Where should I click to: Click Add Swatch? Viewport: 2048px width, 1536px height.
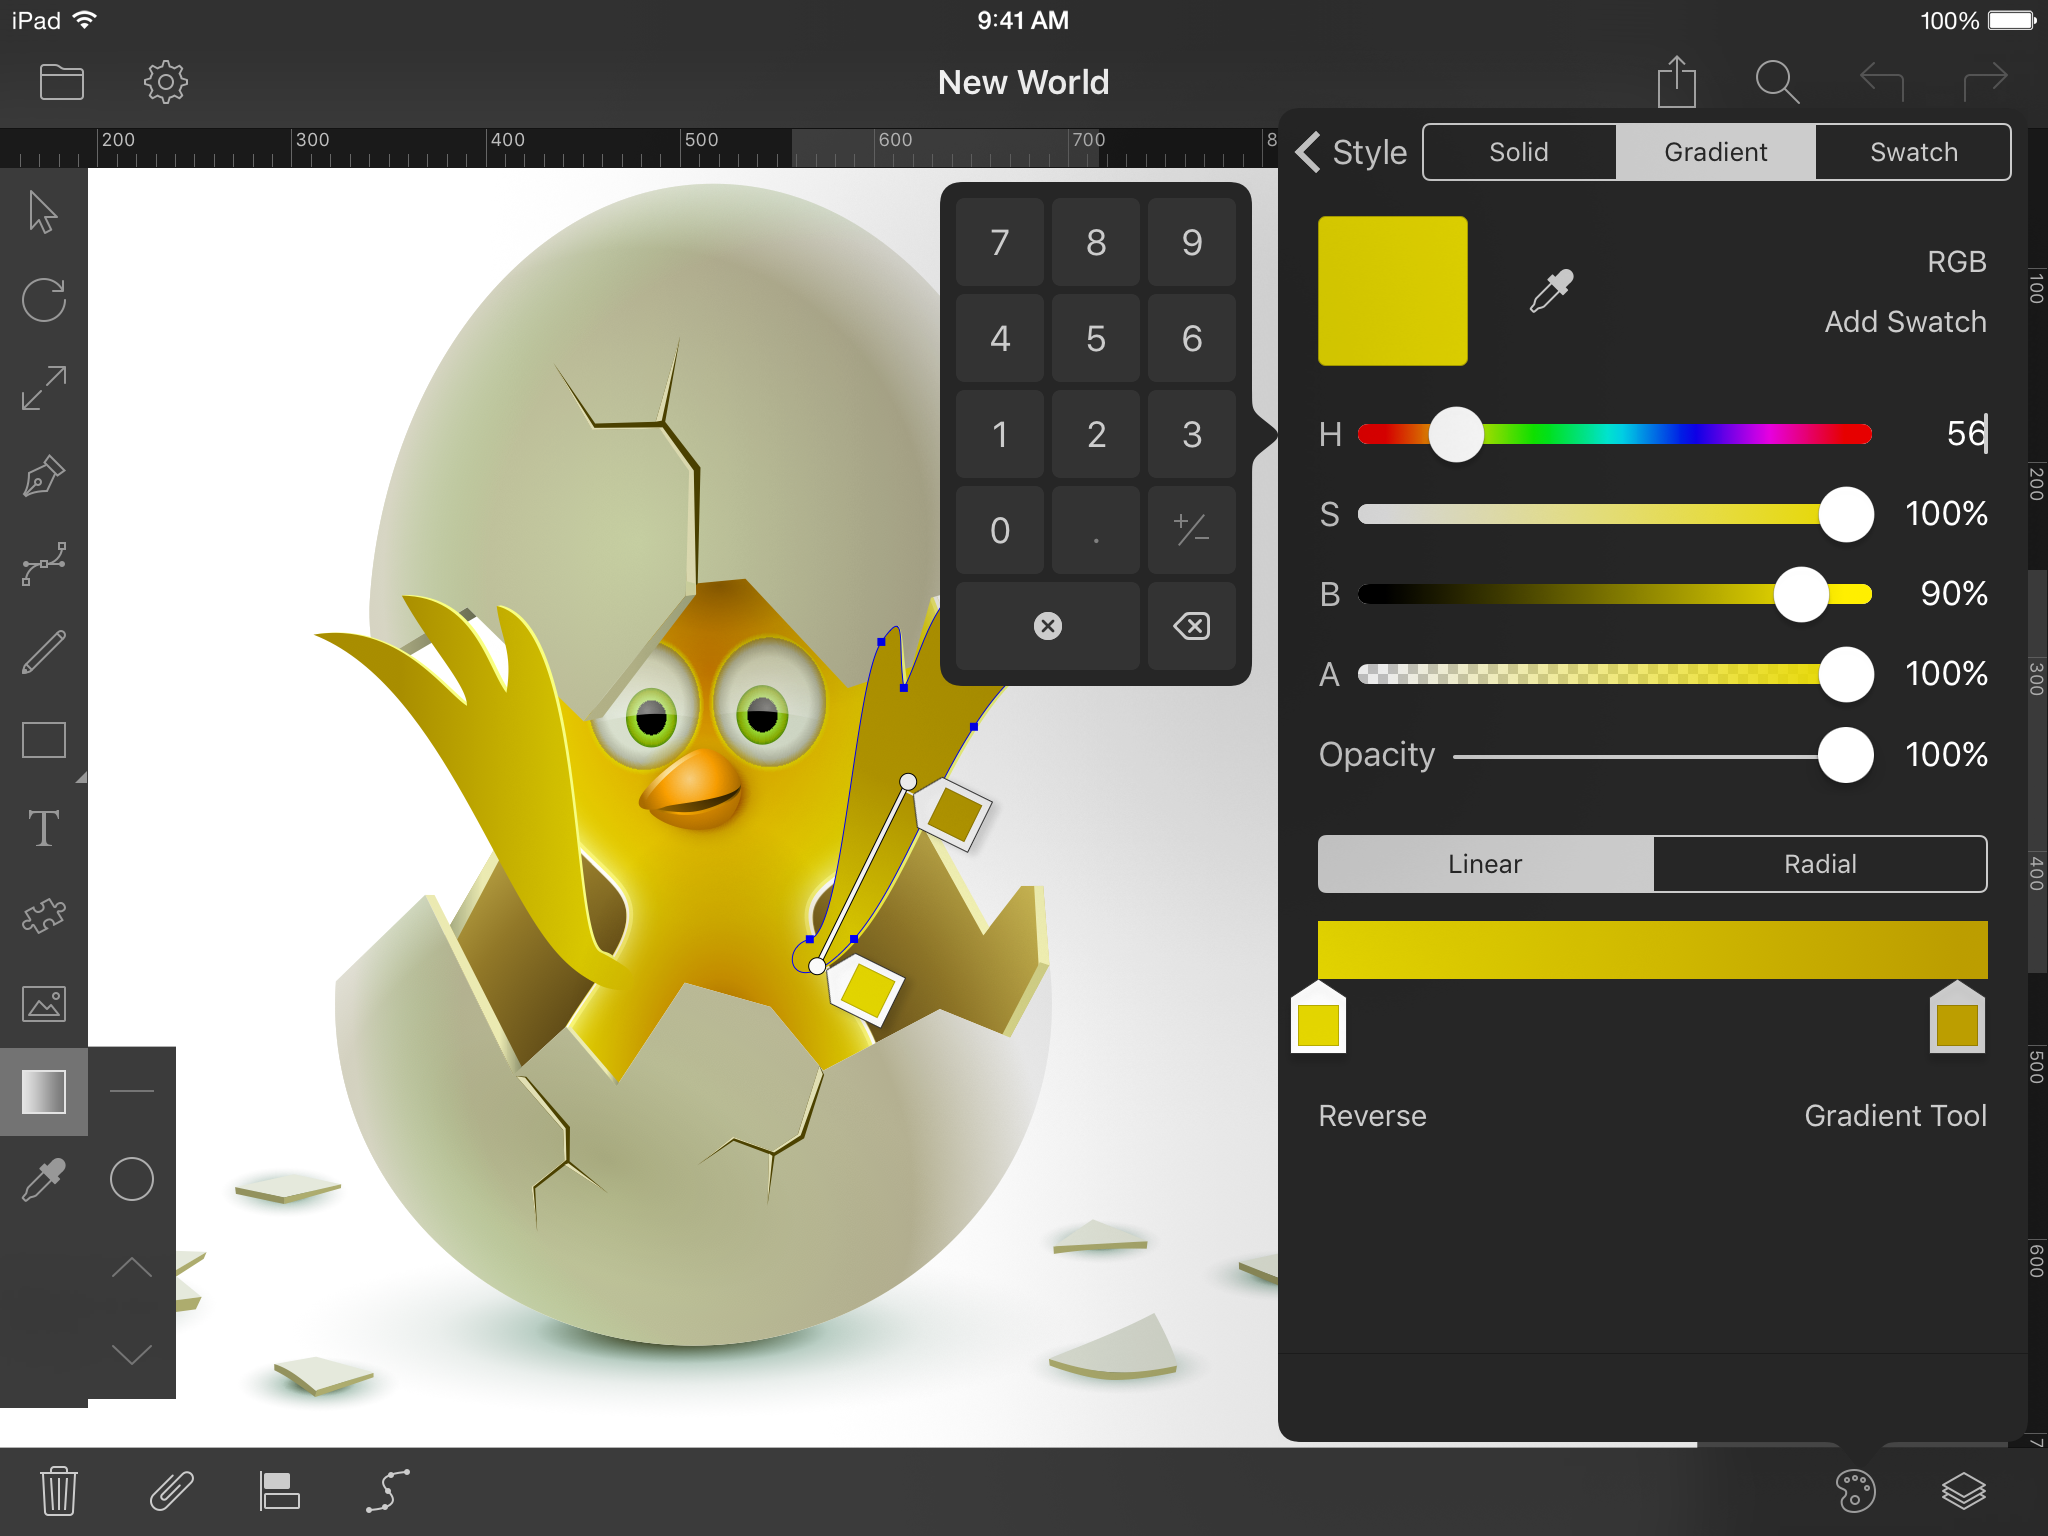click(x=1904, y=322)
